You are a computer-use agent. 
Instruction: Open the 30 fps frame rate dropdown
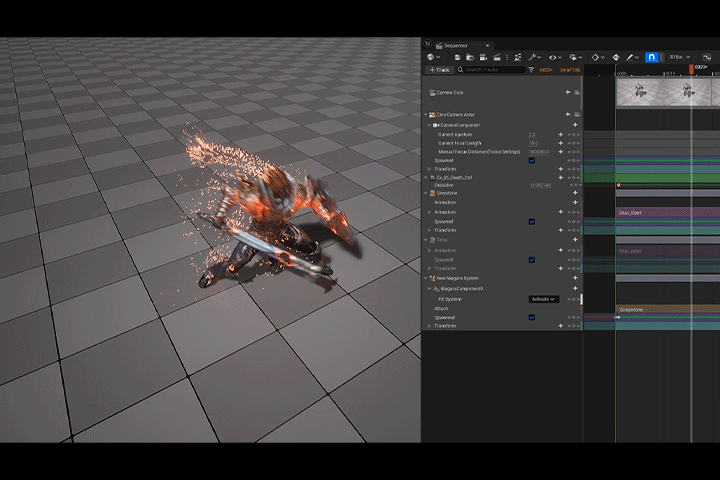pos(680,57)
